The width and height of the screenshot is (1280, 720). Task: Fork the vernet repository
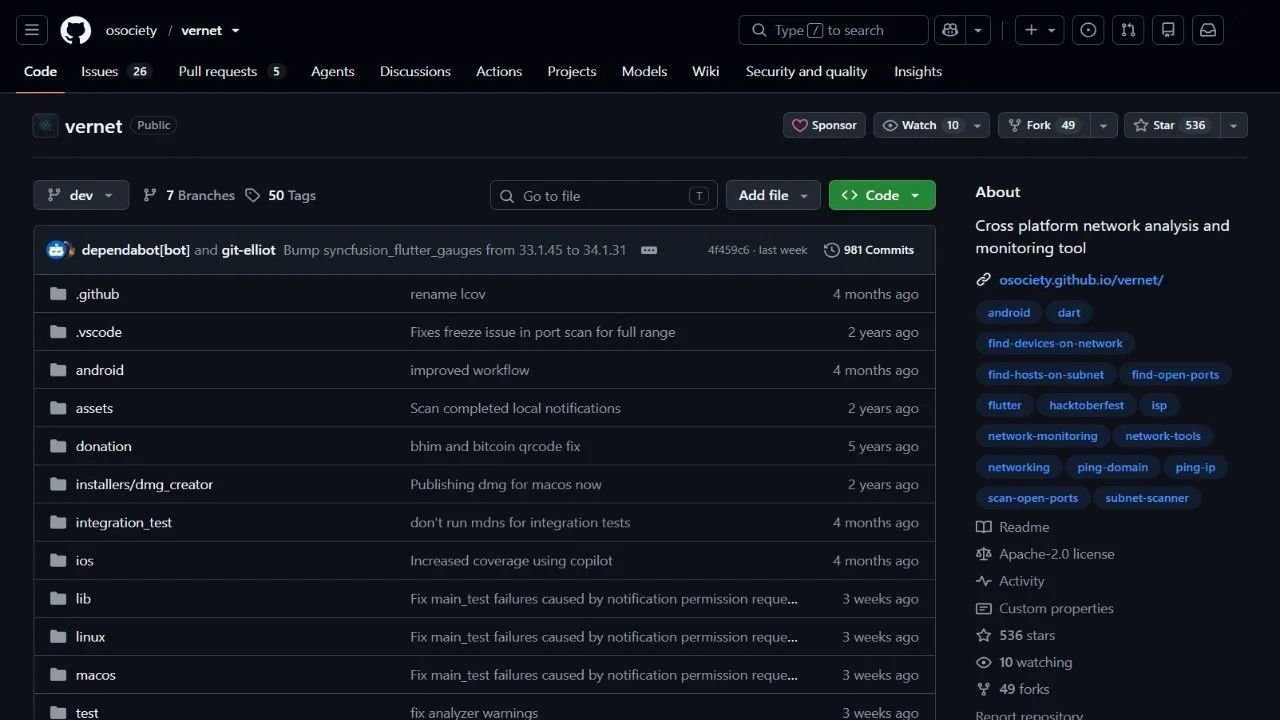[x=1044, y=125]
